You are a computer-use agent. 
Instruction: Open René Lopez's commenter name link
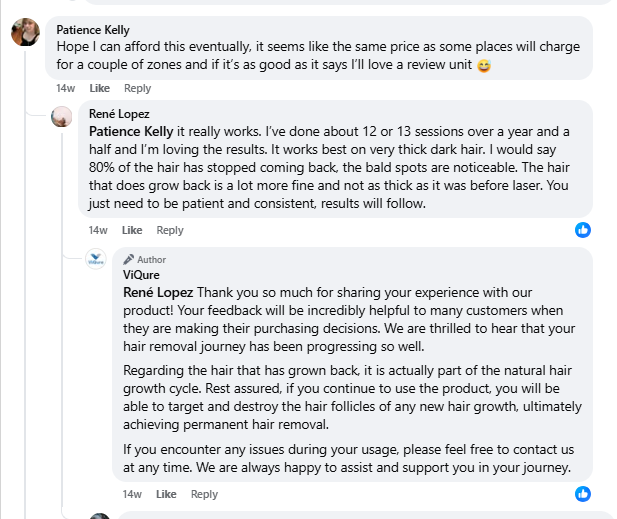[119, 114]
